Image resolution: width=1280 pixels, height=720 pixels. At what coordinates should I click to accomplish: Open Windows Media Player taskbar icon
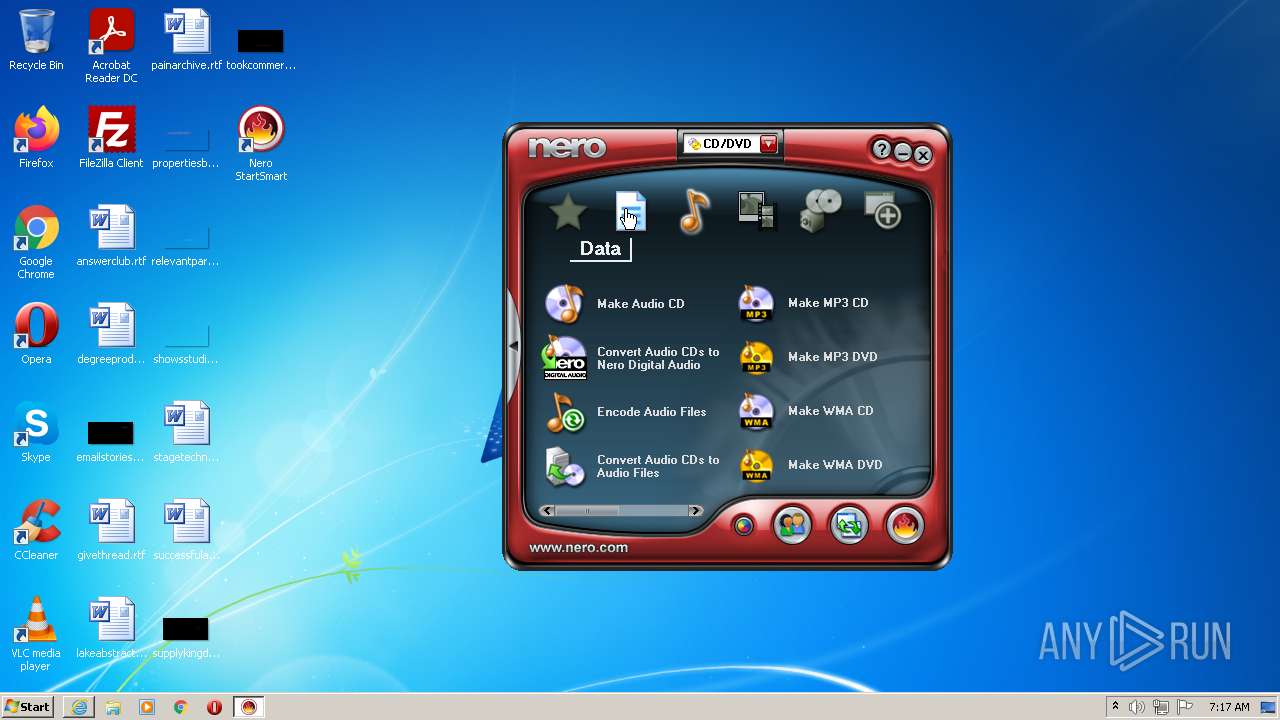coord(147,707)
